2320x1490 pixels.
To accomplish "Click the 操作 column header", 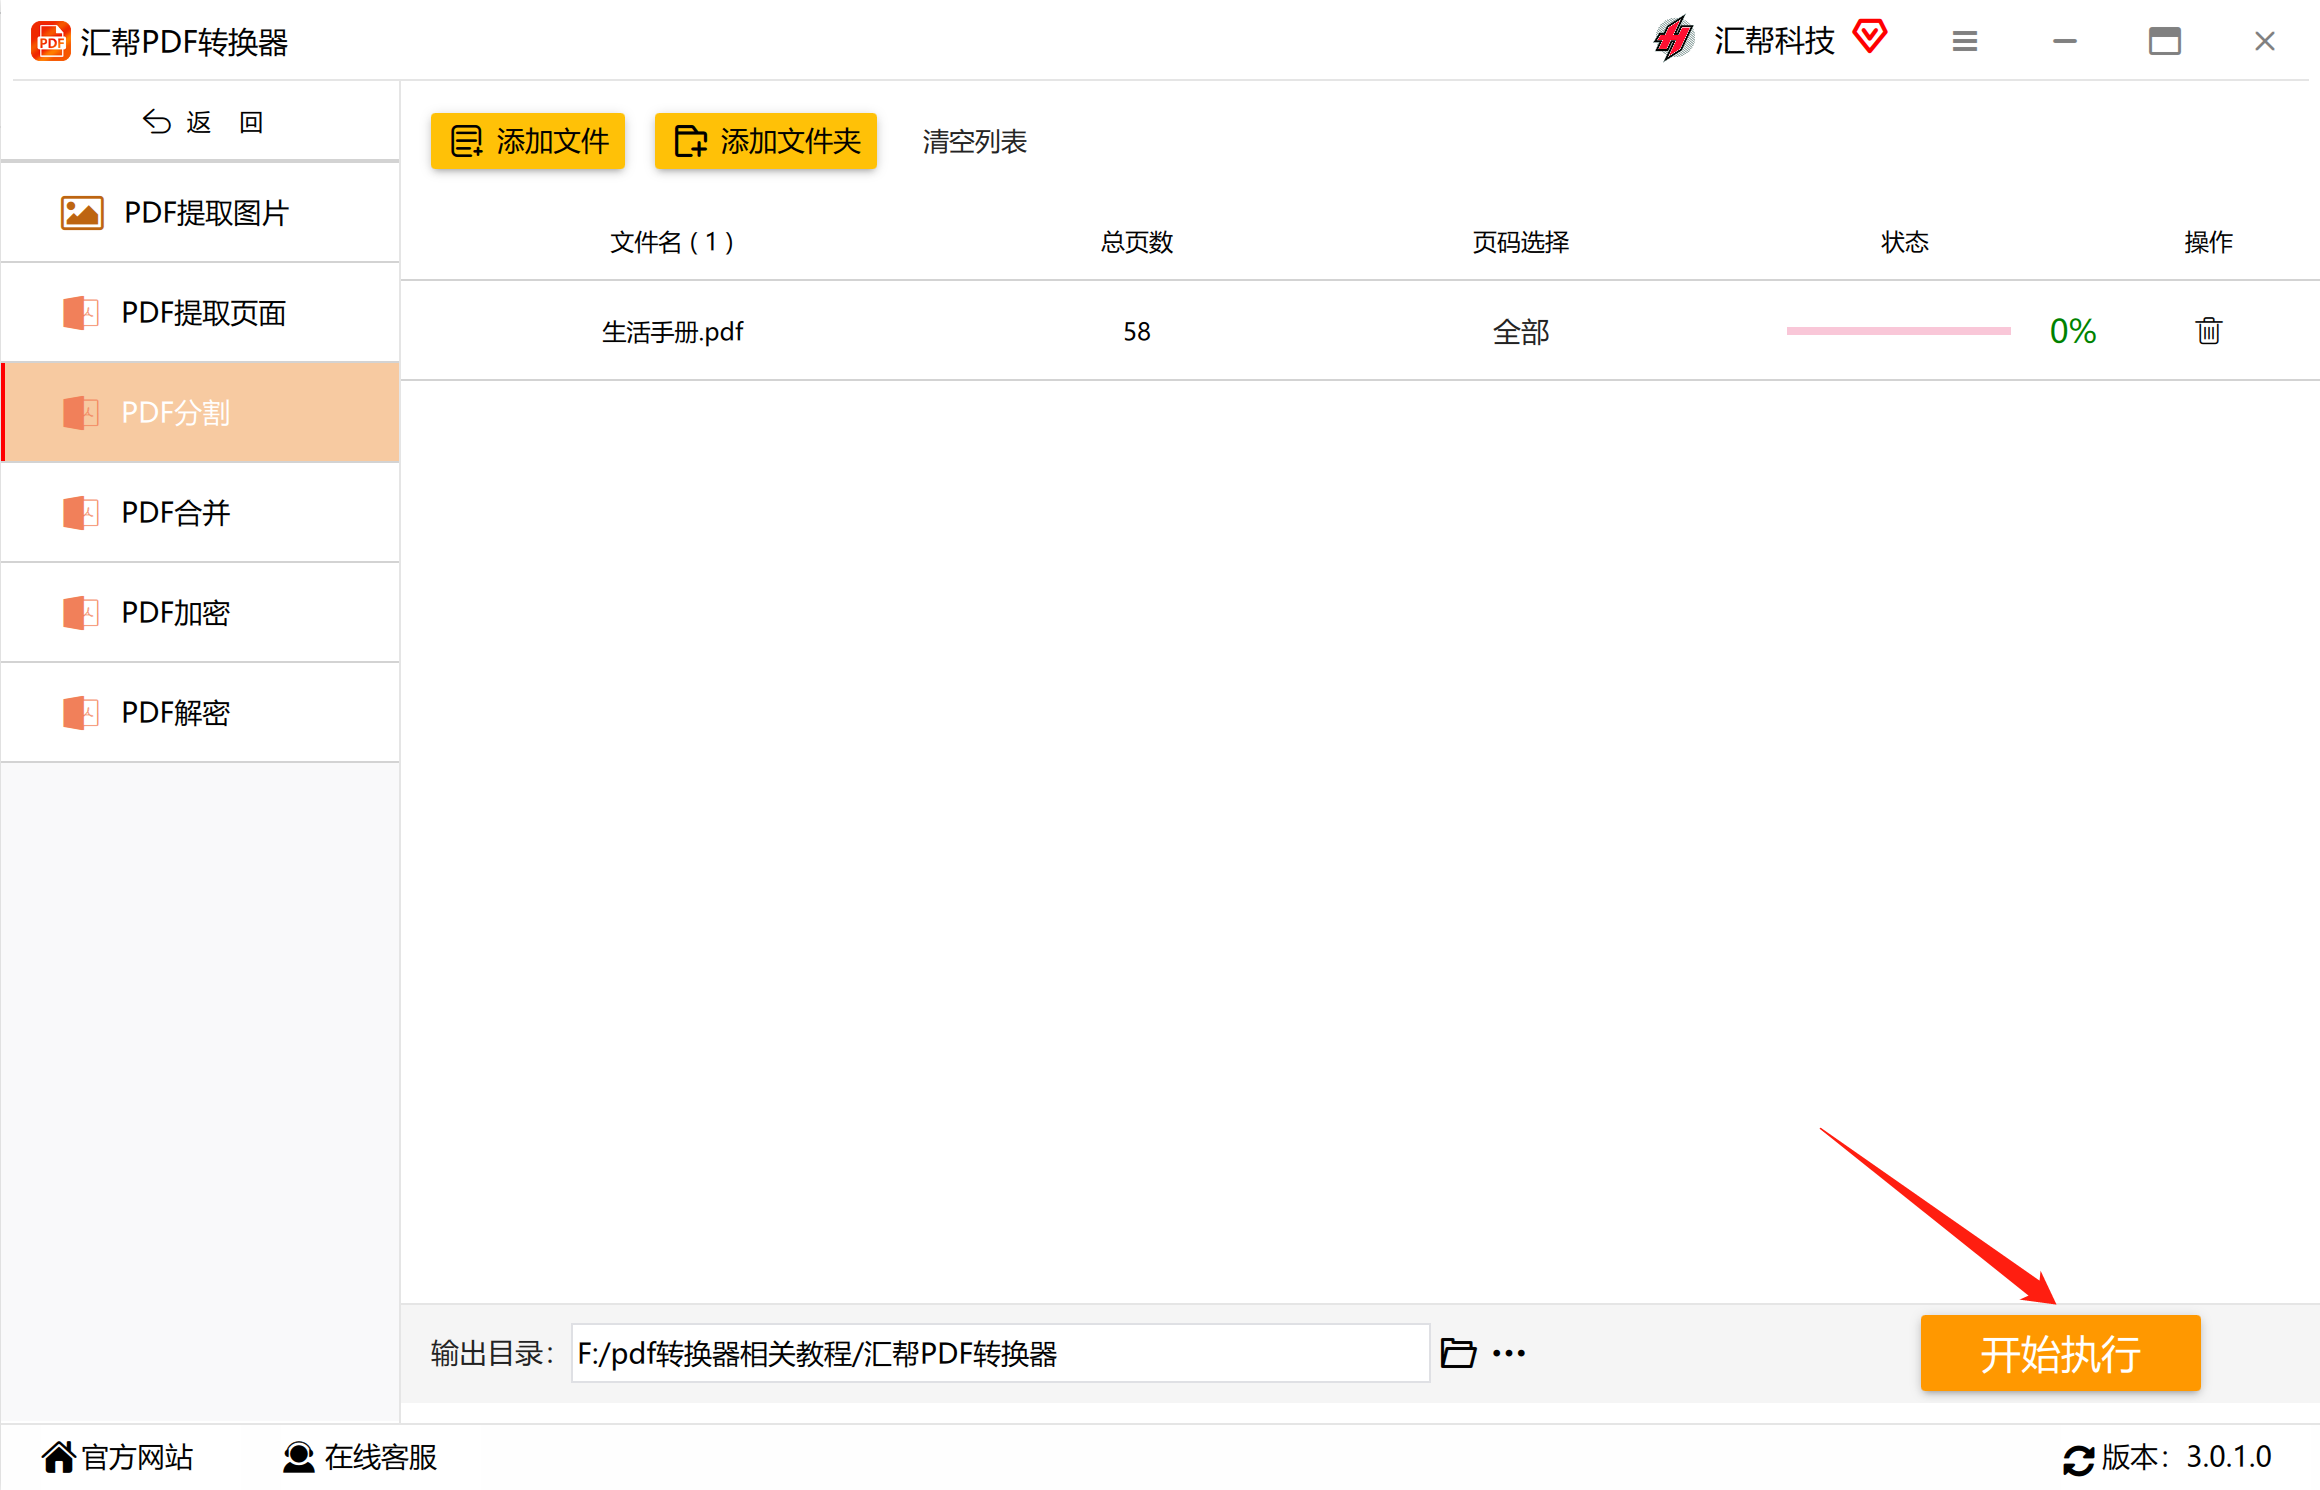I will [2208, 242].
